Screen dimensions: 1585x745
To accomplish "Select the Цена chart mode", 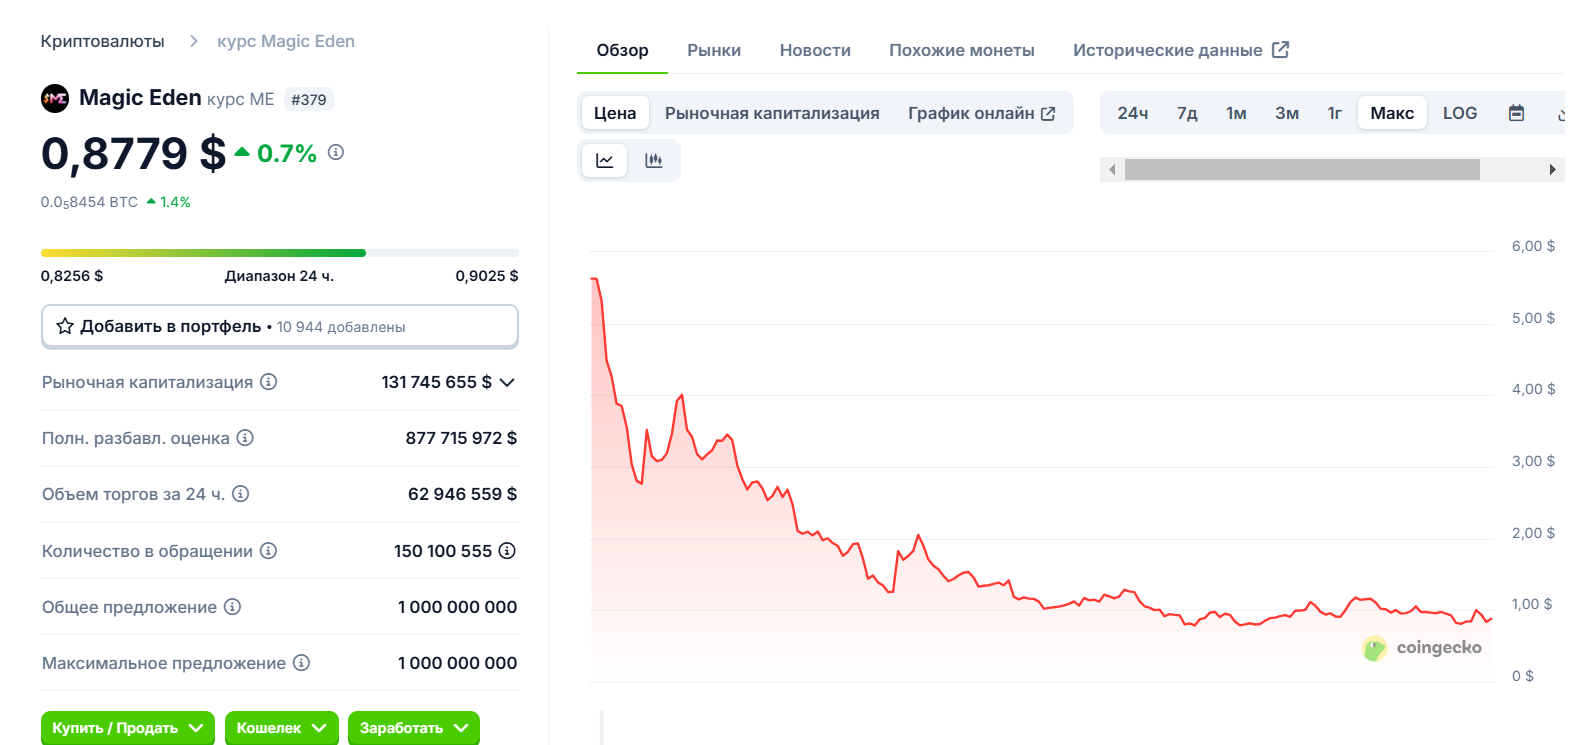I will point(615,113).
